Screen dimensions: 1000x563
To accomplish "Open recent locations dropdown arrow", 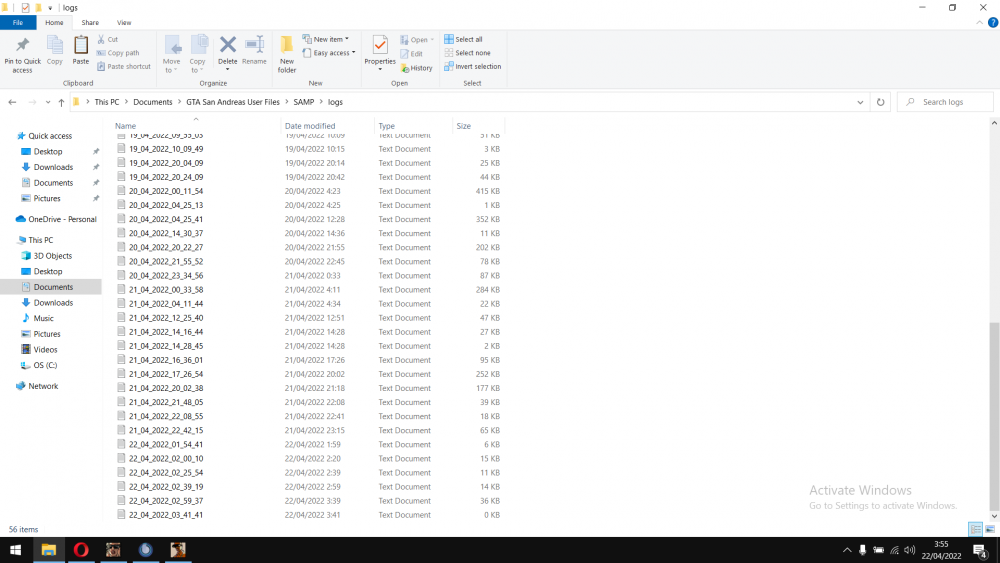I will 47,102.
